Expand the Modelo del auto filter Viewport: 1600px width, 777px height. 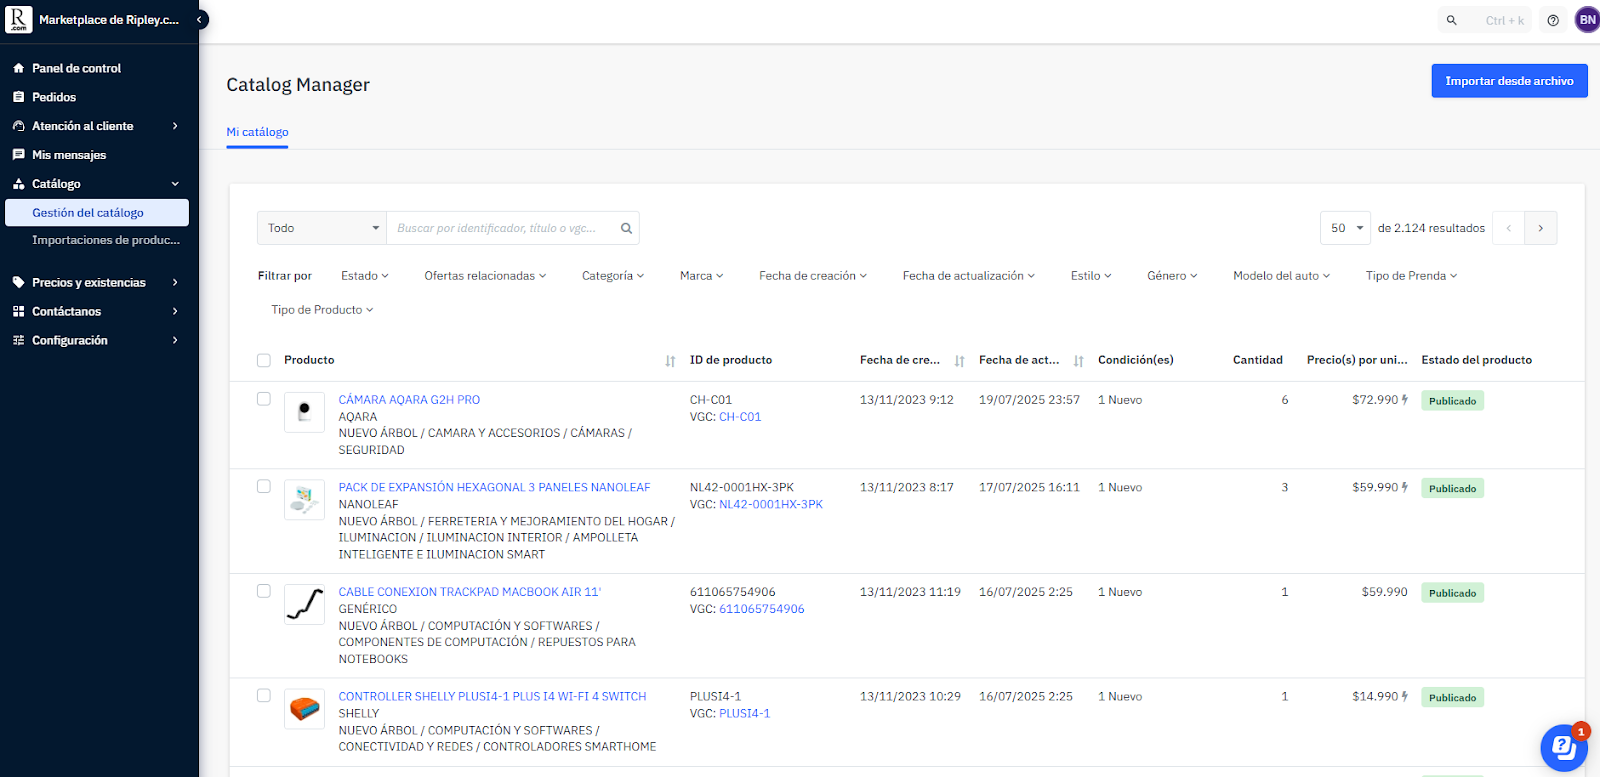[1281, 276]
